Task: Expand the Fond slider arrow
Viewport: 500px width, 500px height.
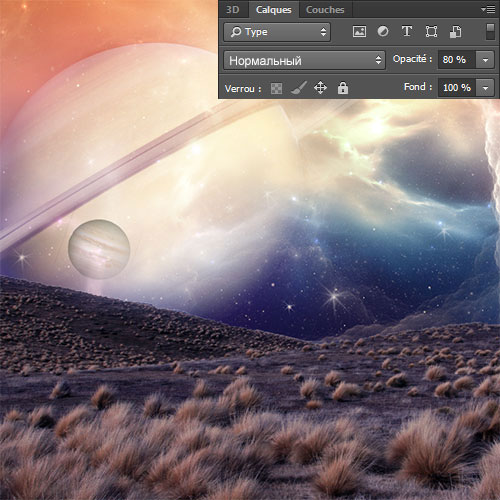Action: pos(485,88)
